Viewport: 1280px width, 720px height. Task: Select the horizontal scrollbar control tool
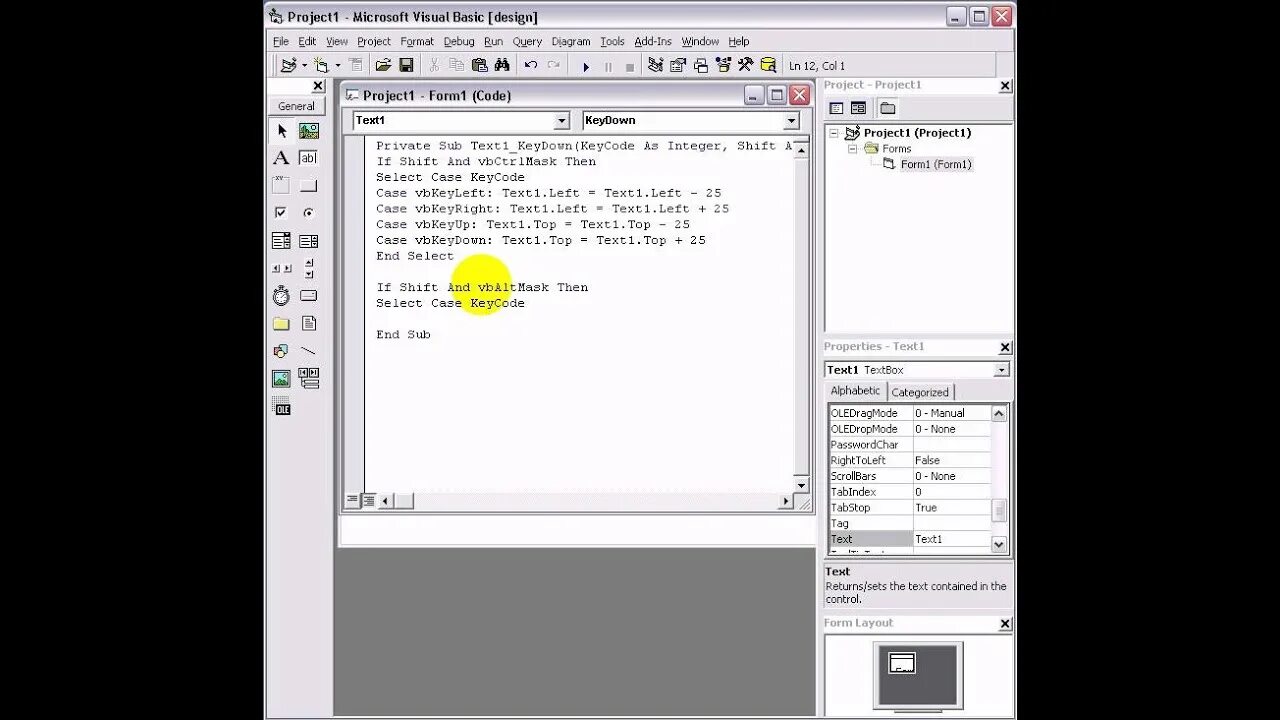pos(281,268)
